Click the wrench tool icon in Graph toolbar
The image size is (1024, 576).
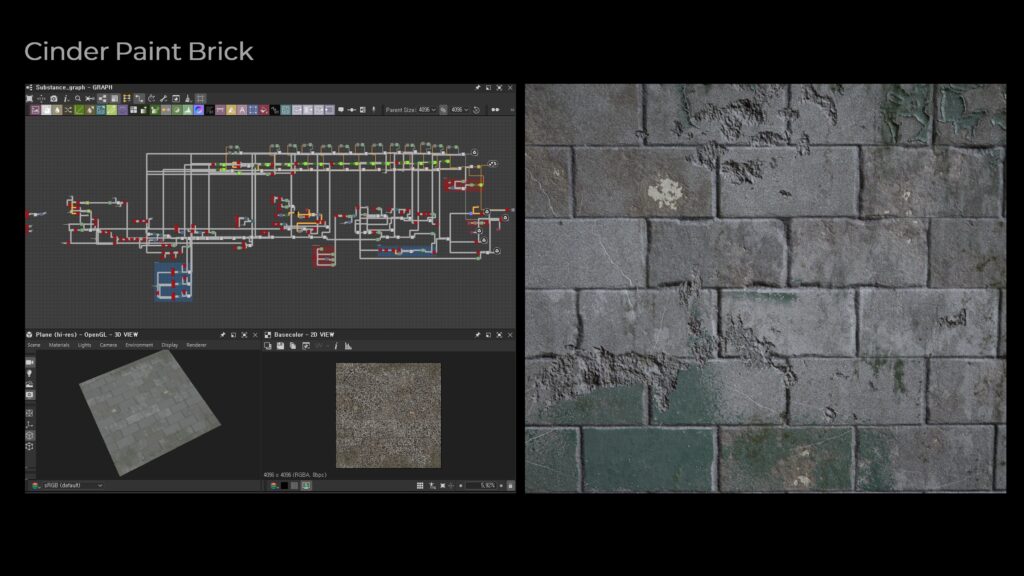(x=164, y=99)
